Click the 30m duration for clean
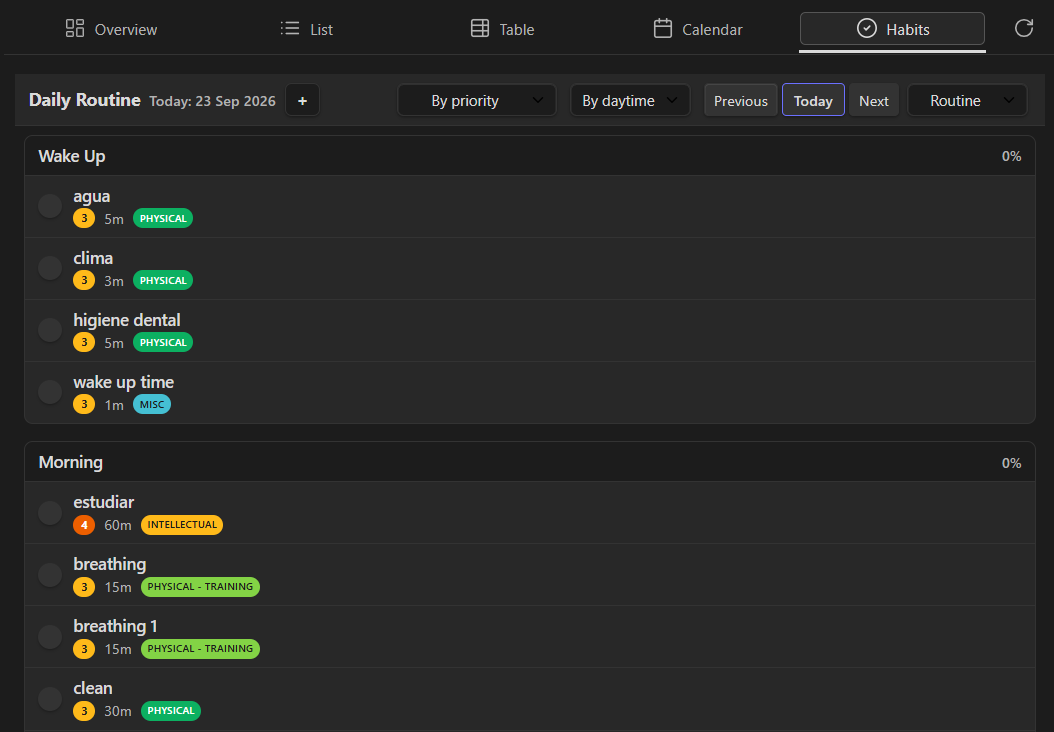This screenshot has height=732, width=1054. (118, 710)
